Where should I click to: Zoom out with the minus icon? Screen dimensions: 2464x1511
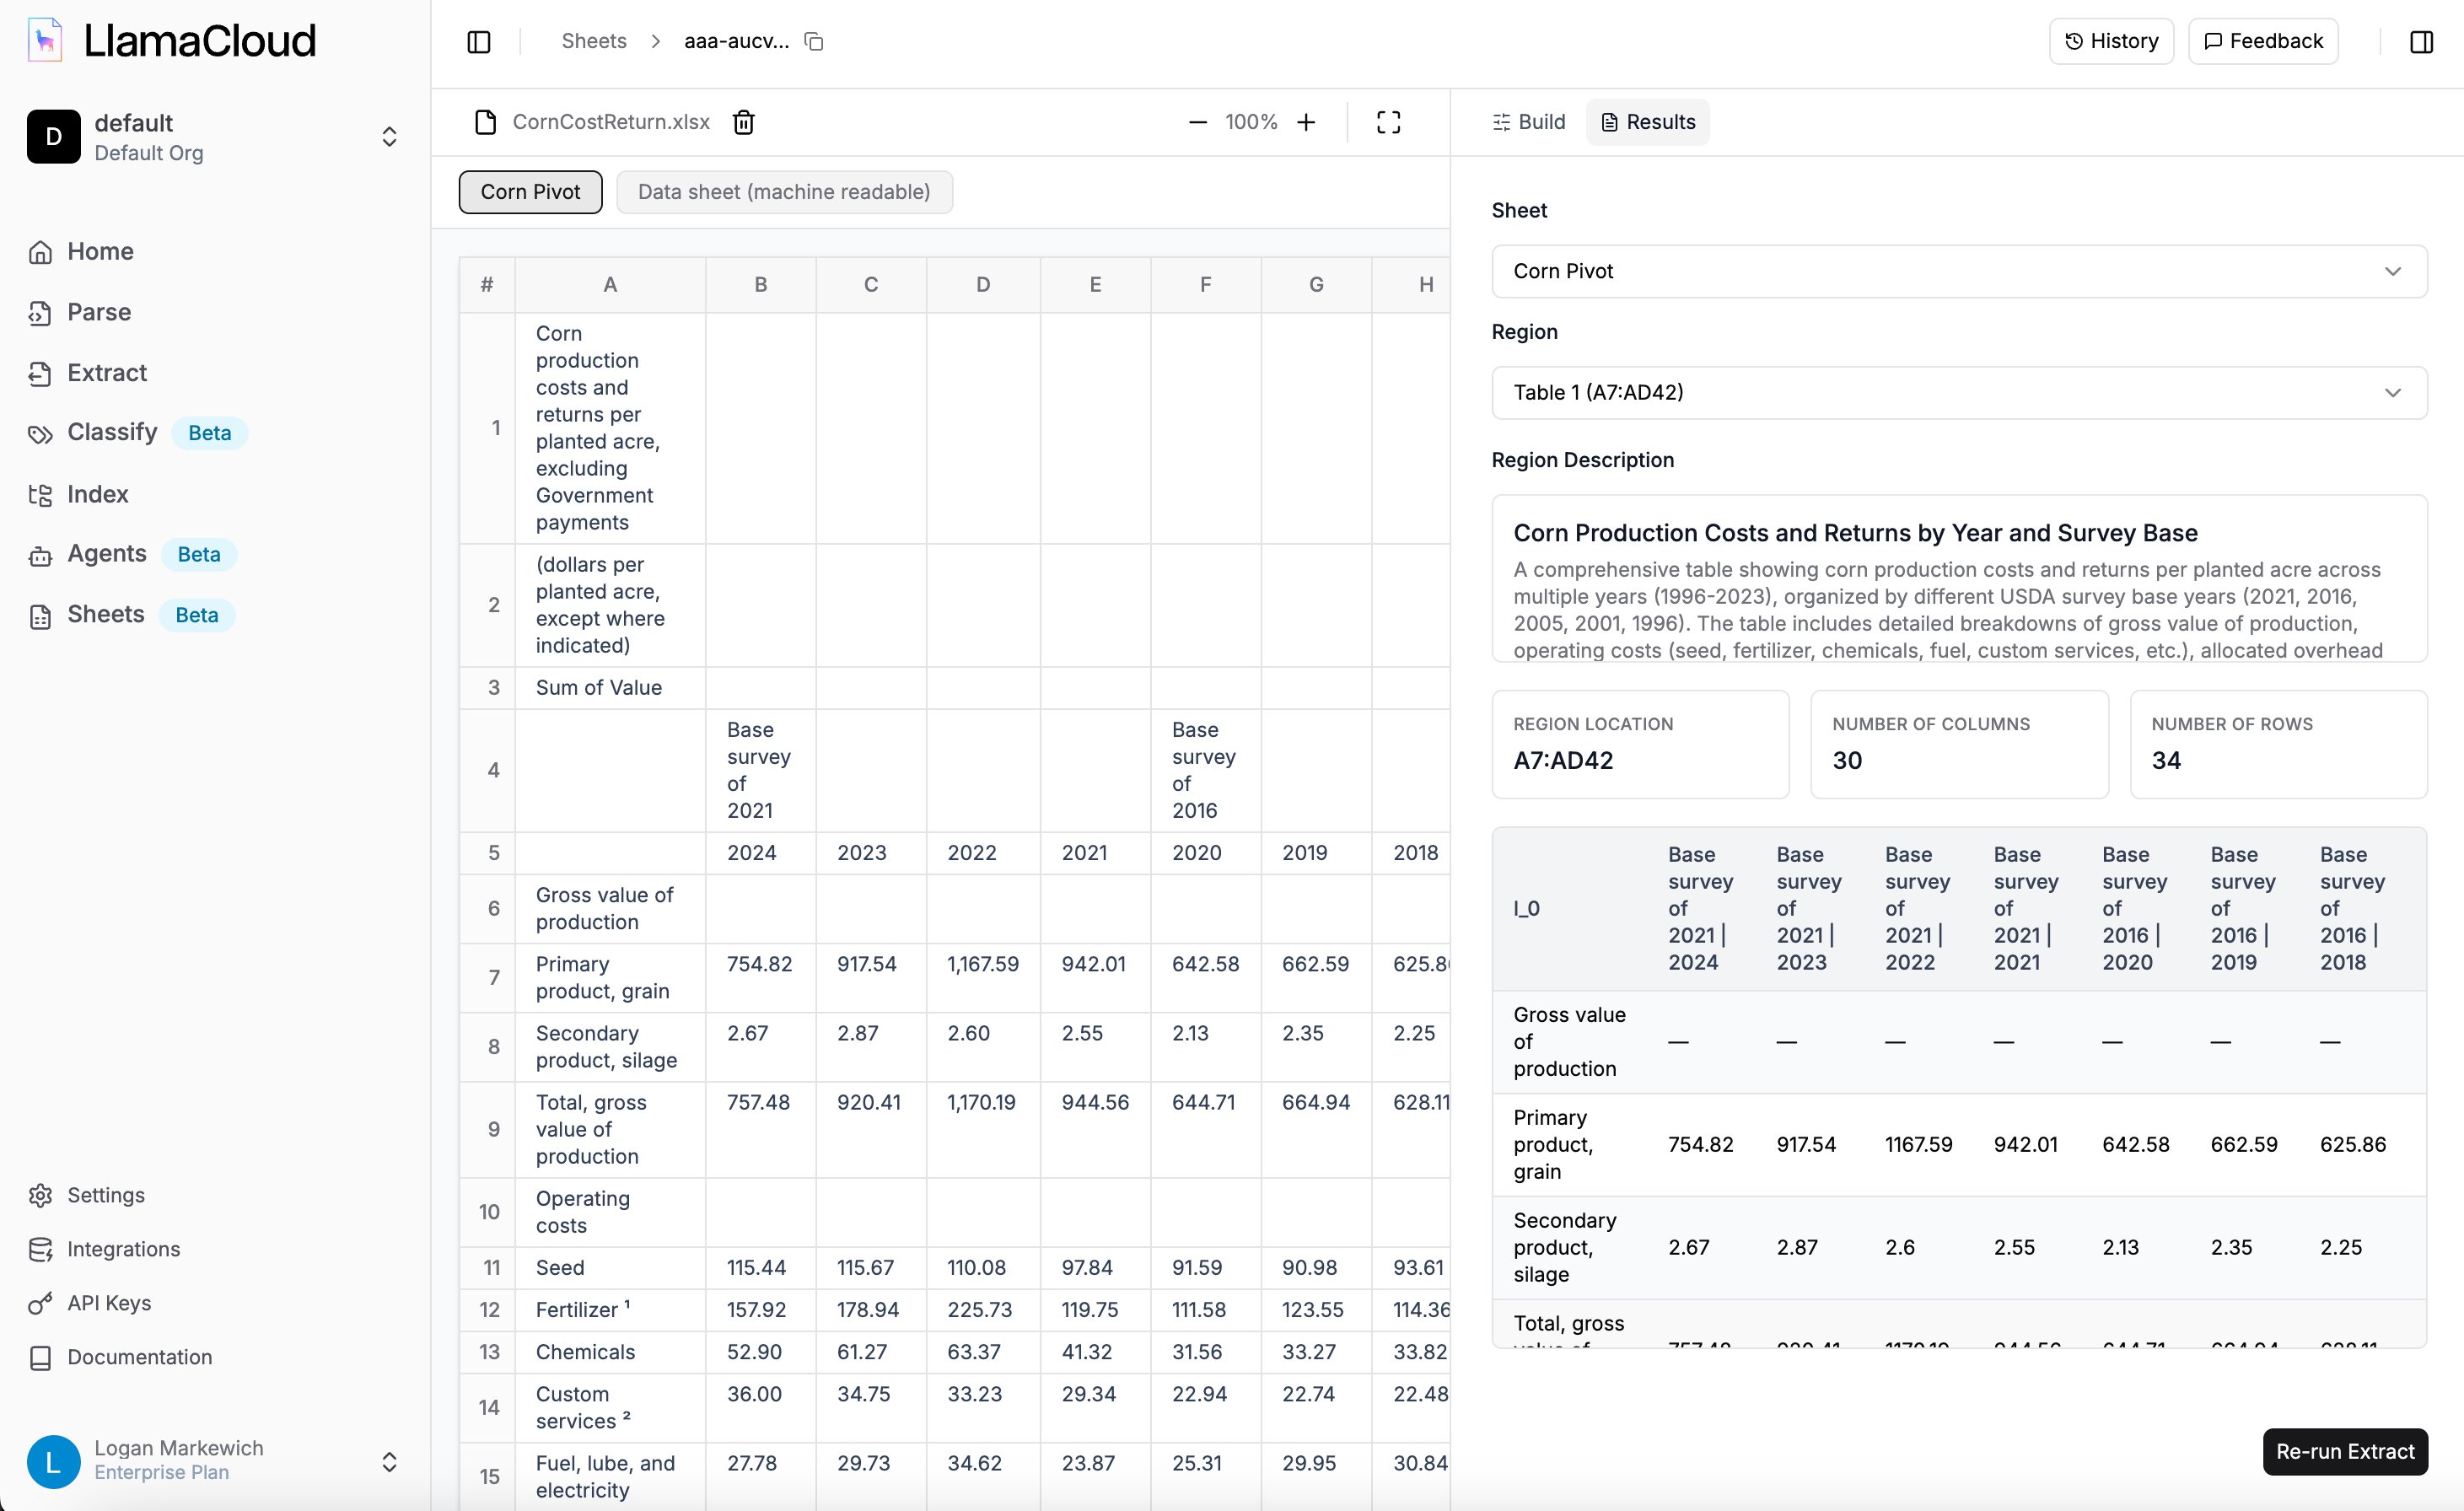coord(1197,122)
